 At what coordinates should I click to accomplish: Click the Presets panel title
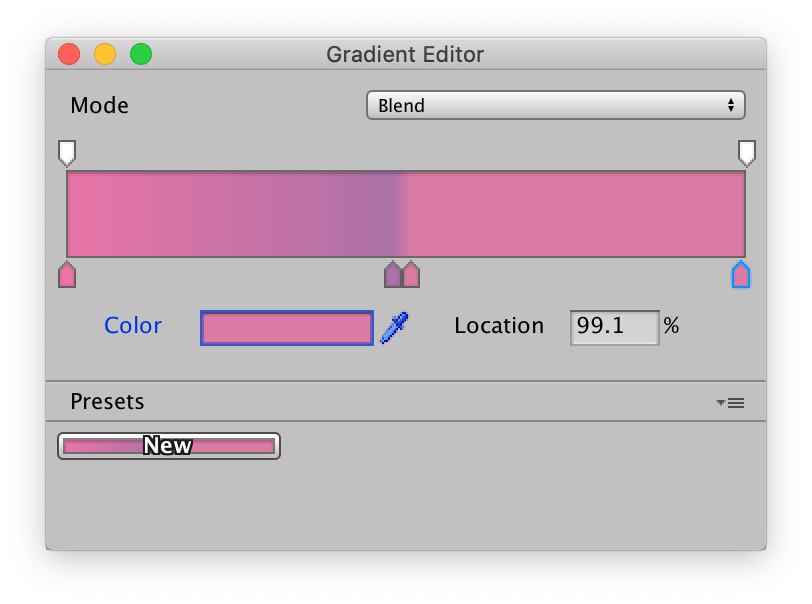[x=108, y=401]
